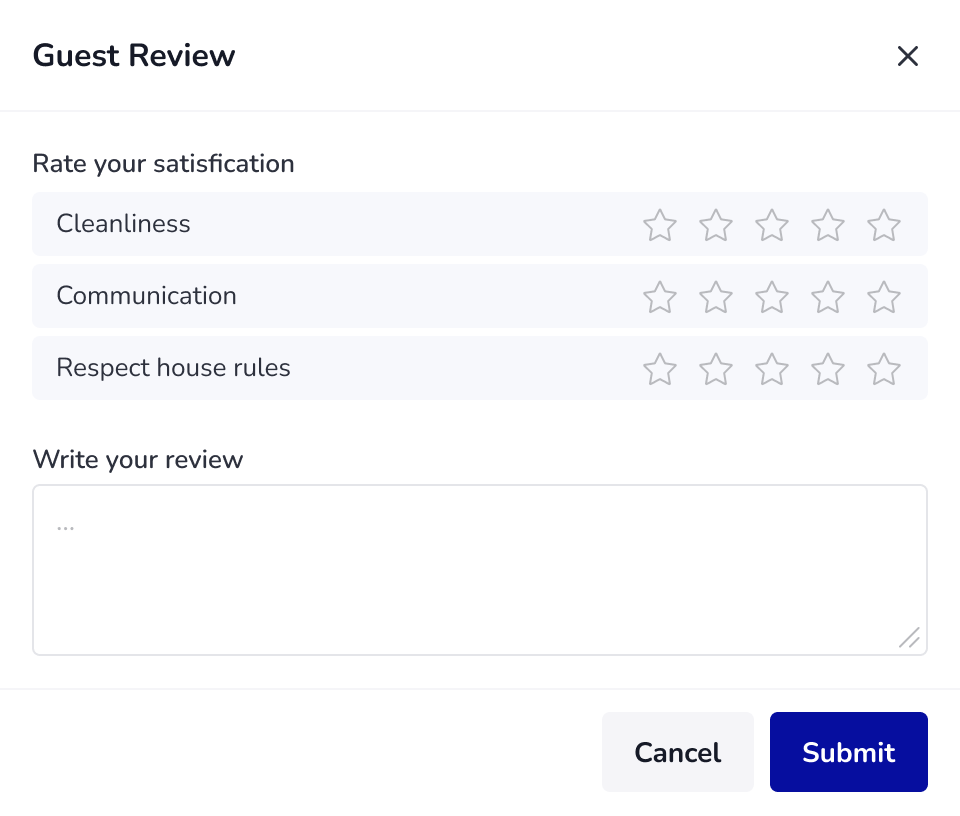The width and height of the screenshot is (960, 816).
Task: Grab the review textarea resize handle
Action: pos(909,637)
